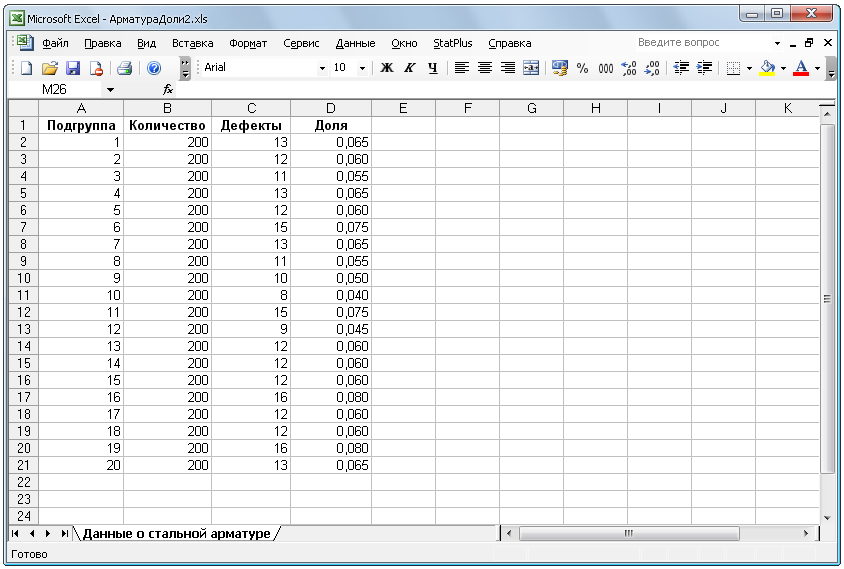The height and width of the screenshot is (569, 844).
Task: Open the Формат menu
Action: click(x=248, y=43)
